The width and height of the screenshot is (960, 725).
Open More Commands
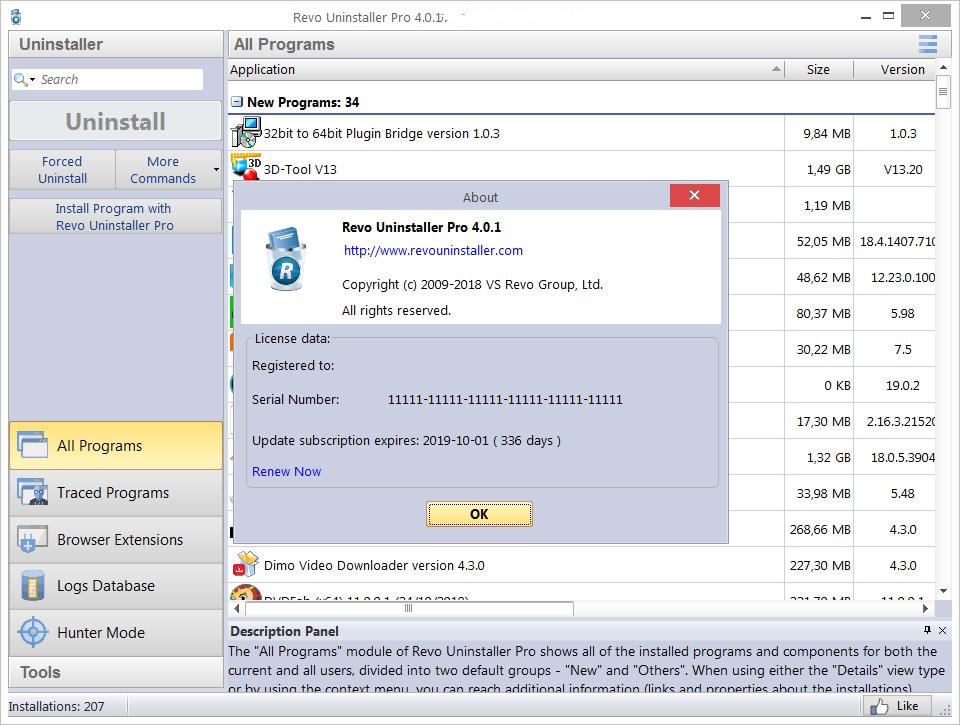163,170
